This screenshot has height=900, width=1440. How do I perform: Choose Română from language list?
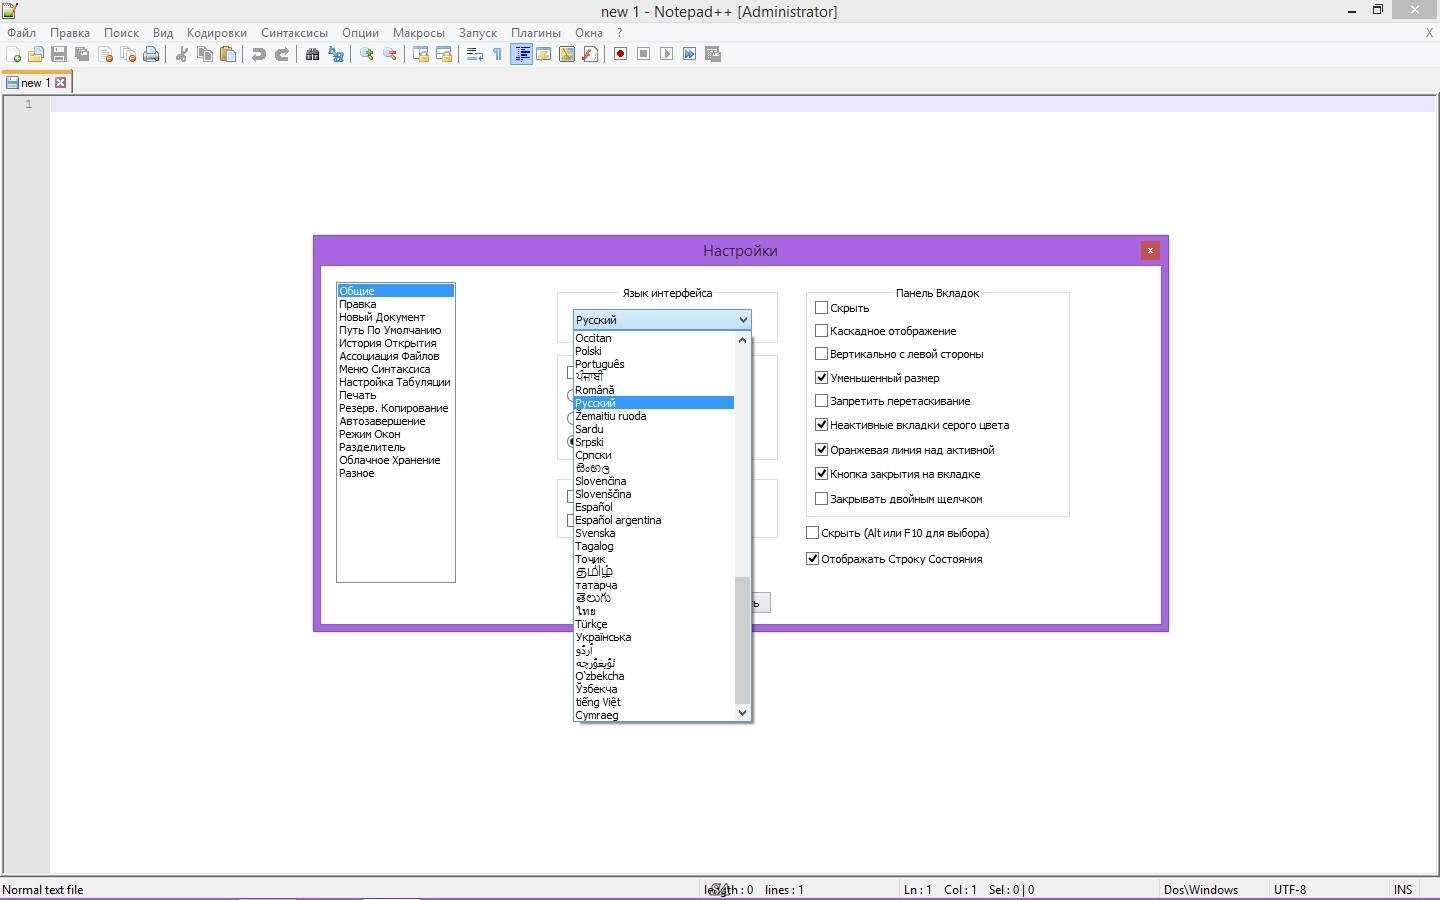(654, 390)
